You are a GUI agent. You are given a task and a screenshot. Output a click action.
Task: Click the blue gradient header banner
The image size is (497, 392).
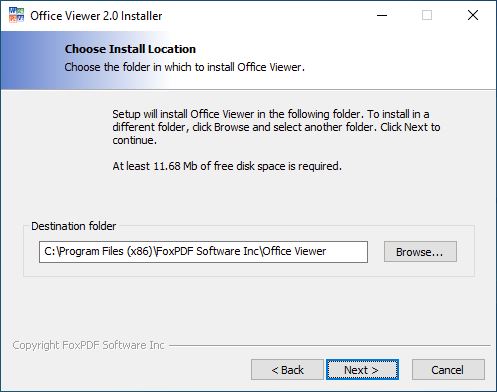click(248, 60)
